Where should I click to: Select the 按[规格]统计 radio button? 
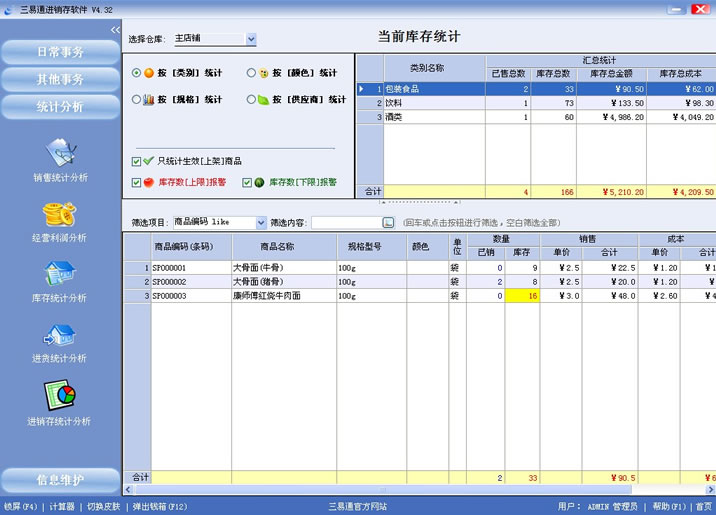point(136,99)
